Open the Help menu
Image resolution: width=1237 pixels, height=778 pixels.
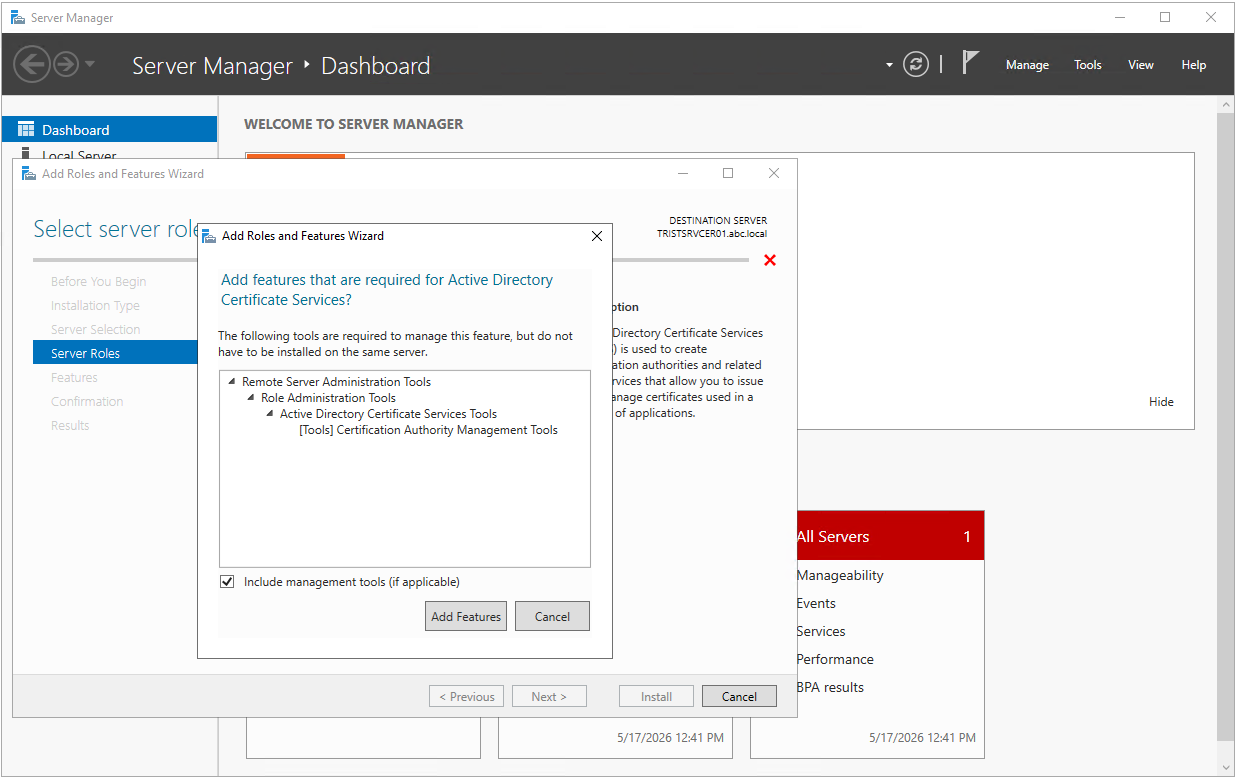click(1194, 65)
